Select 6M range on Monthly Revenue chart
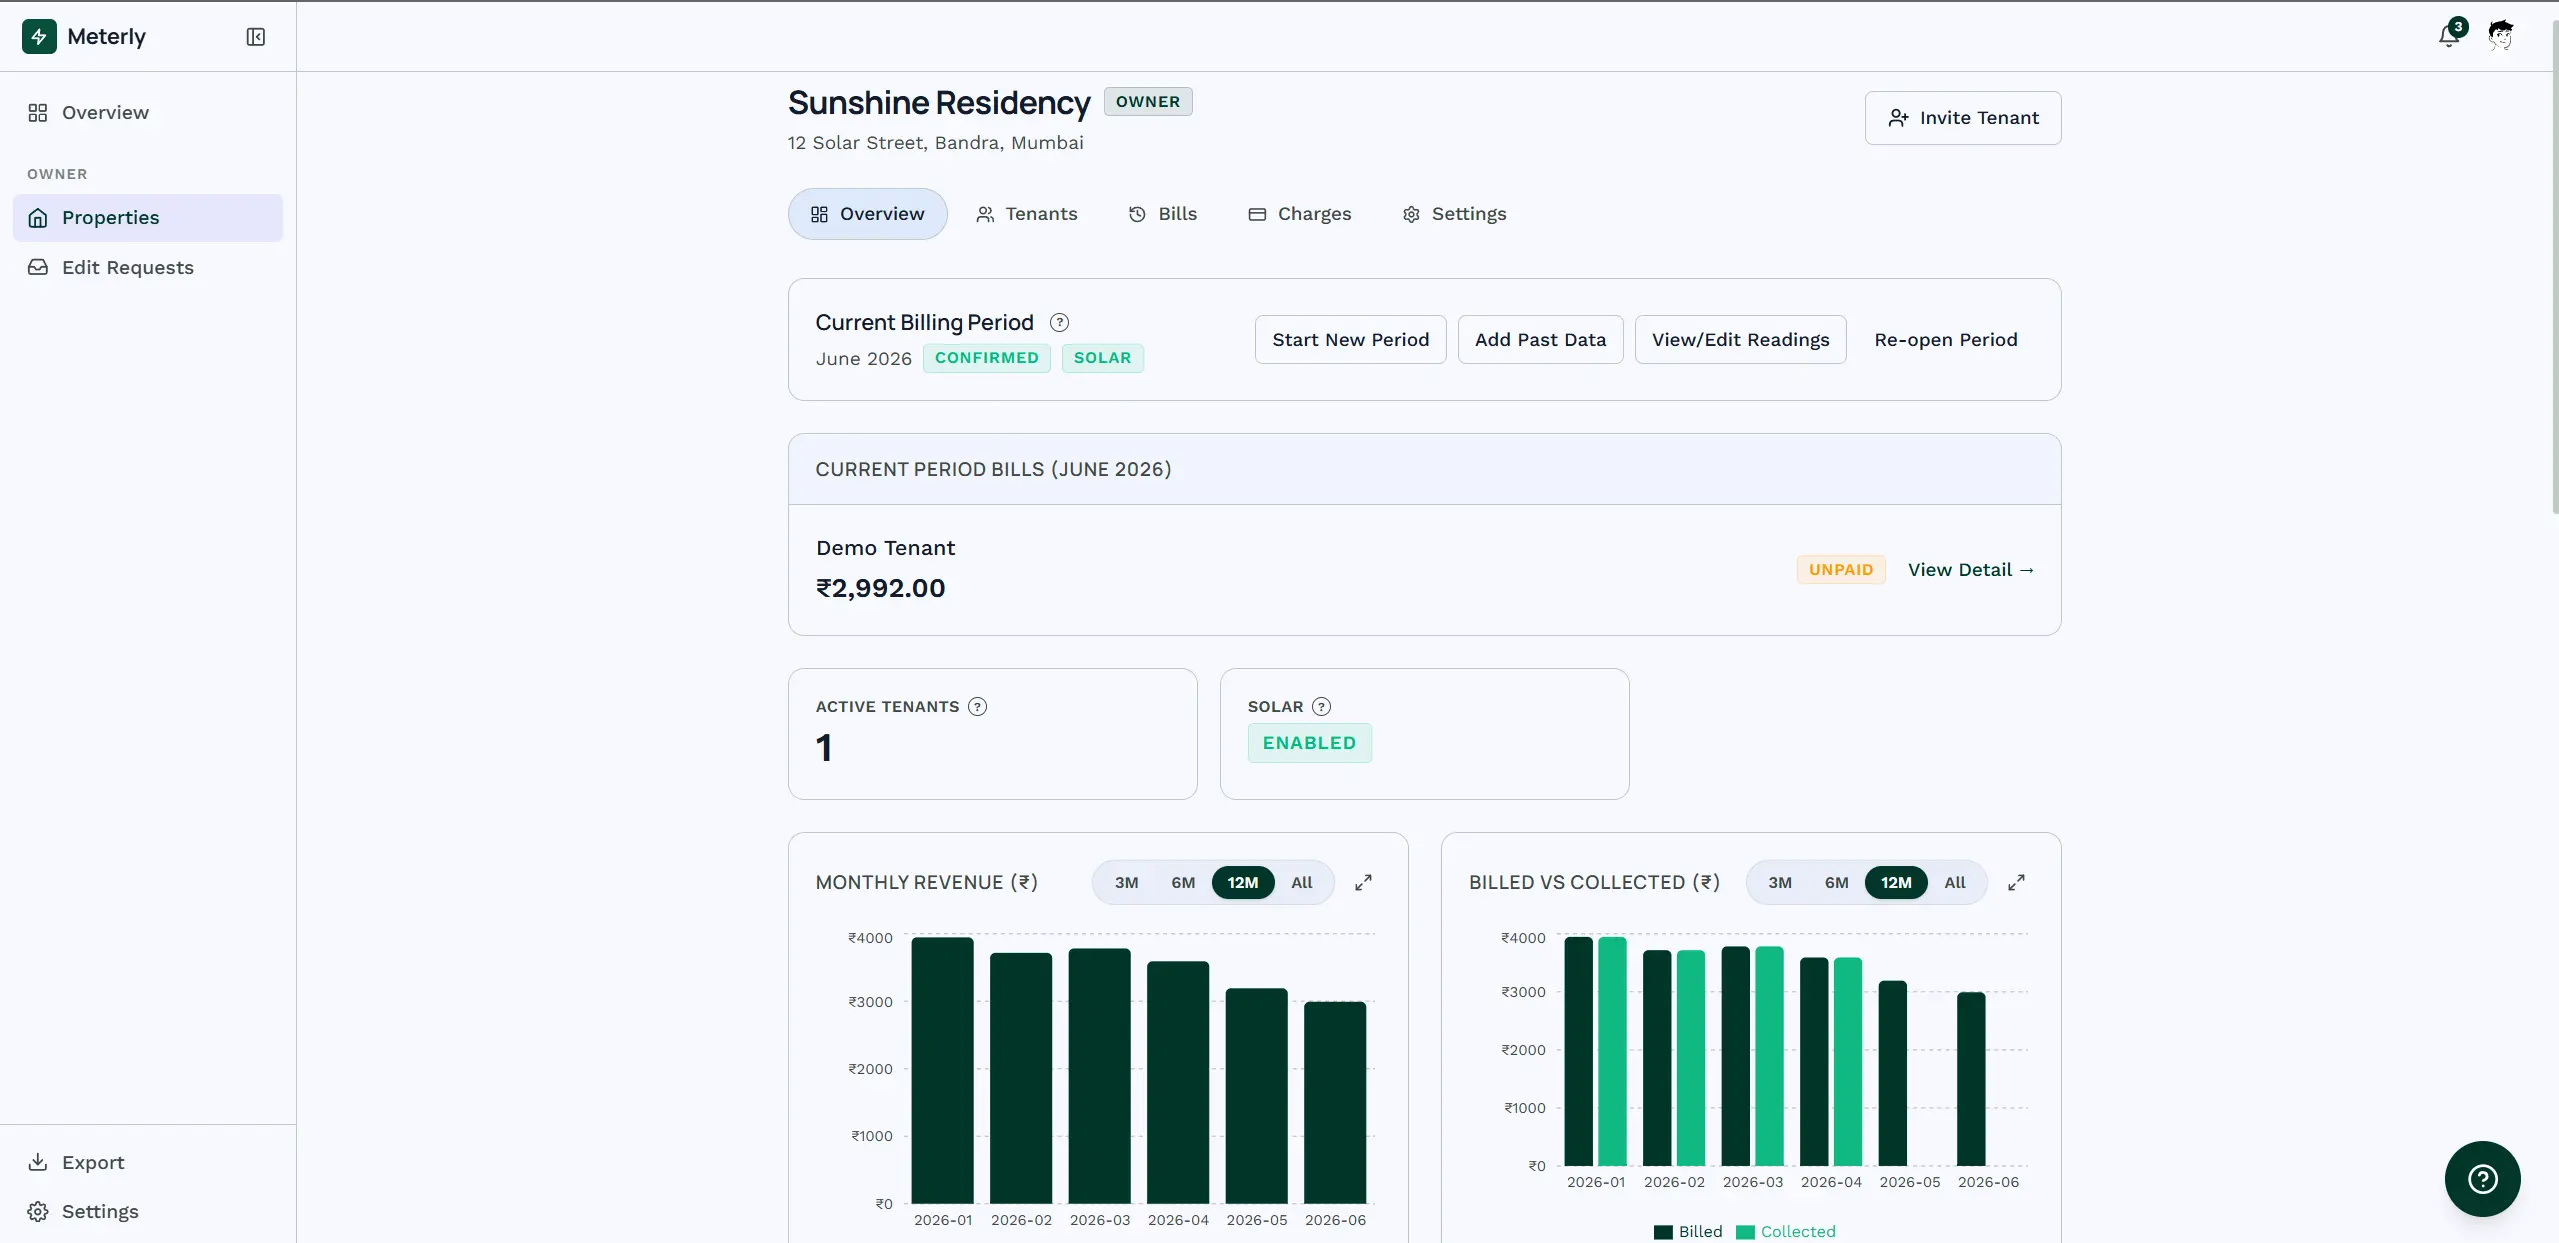The image size is (2559, 1243). tap(1183, 882)
